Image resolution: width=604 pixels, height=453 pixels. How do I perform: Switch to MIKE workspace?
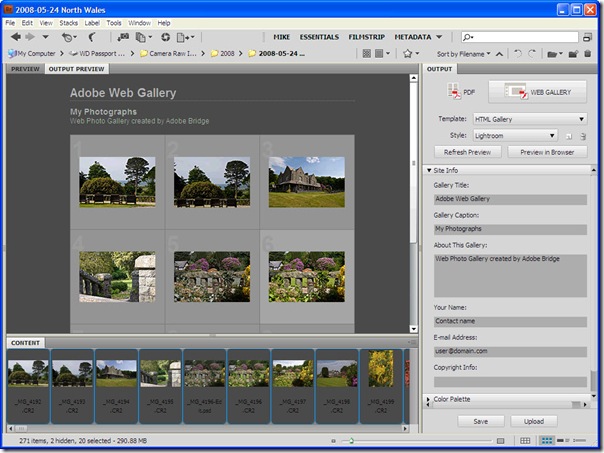point(281,37)
